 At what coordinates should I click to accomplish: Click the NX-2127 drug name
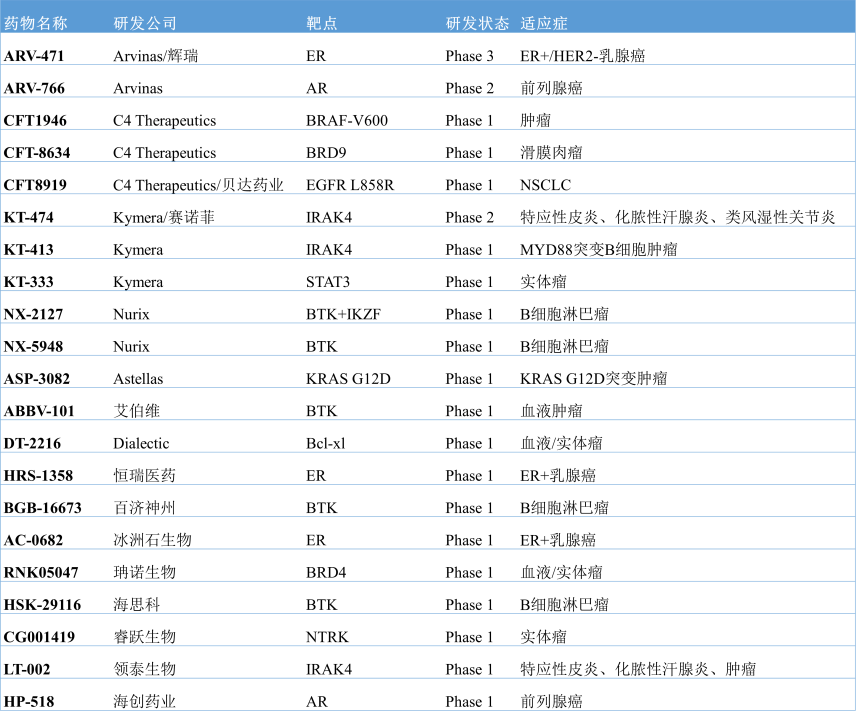coord(33,314)
